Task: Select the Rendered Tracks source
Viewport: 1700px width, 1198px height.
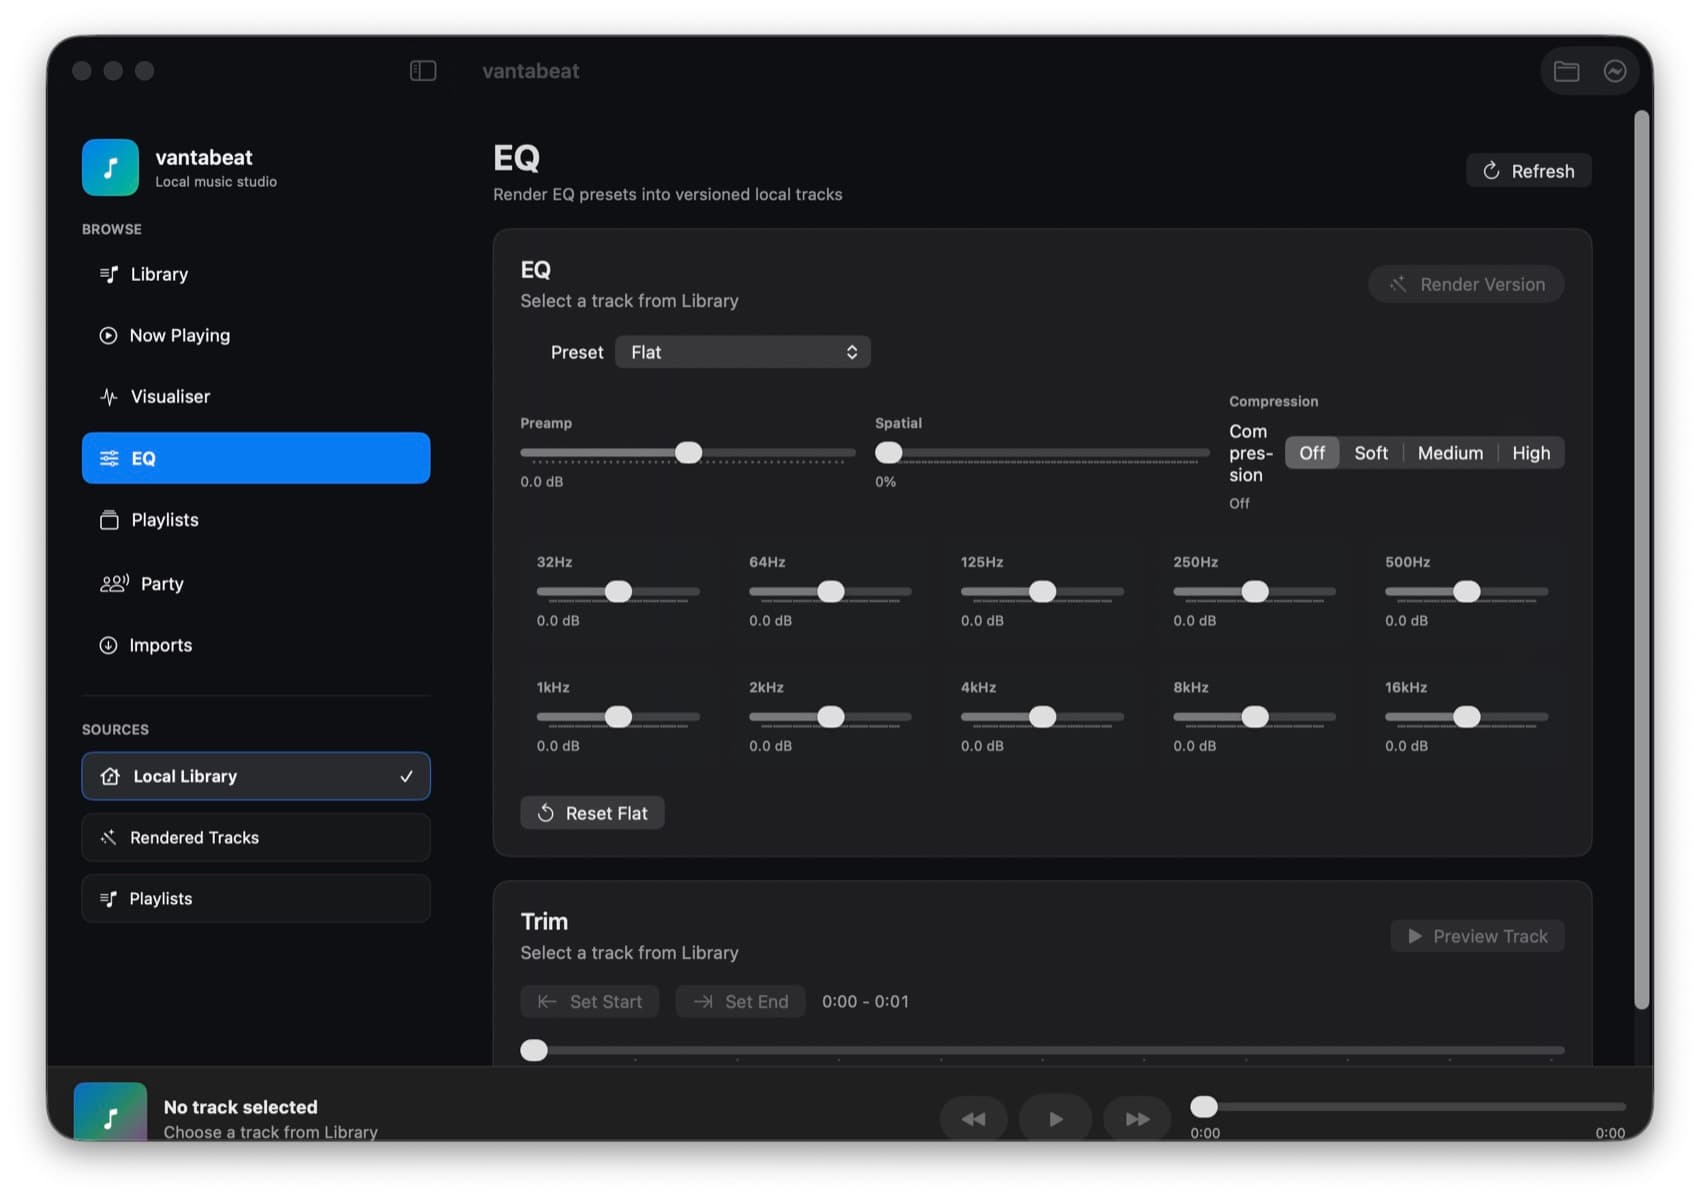Action: (256, 837)
